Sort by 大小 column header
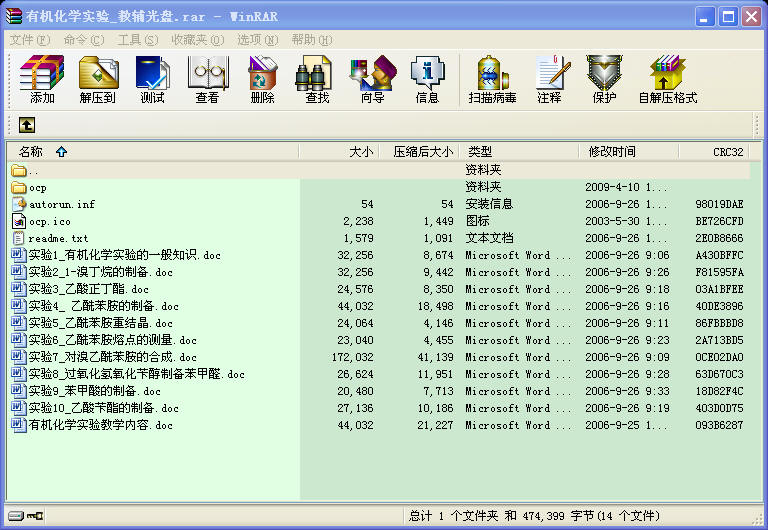Viewport: 768px width, 530px height. click(x=339, y=152)
